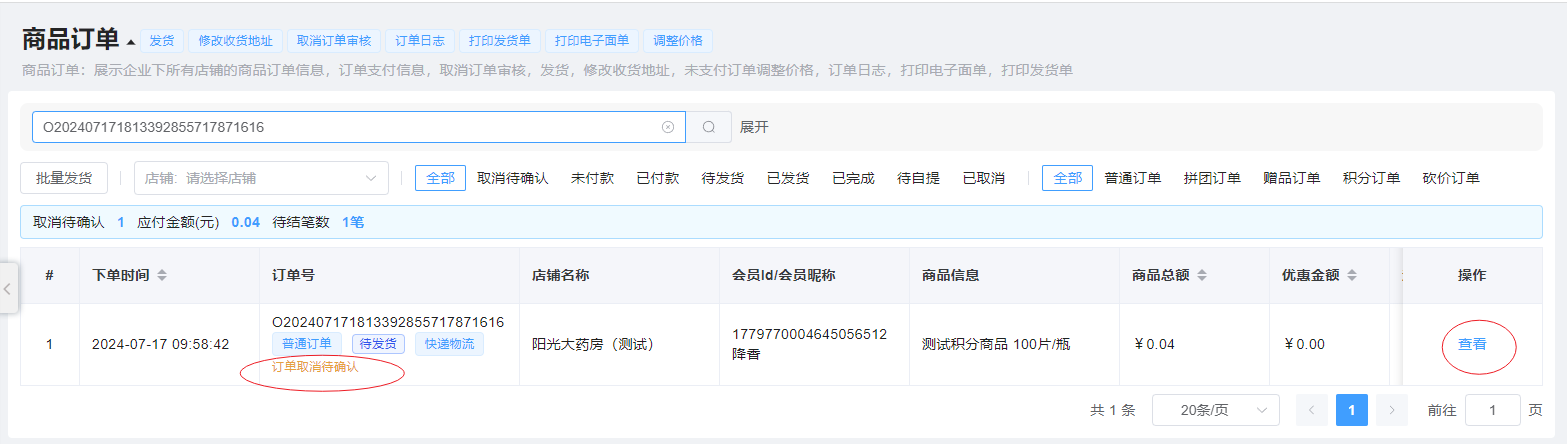
Task: Filter by 待自提 status
Action: (918, 178)
